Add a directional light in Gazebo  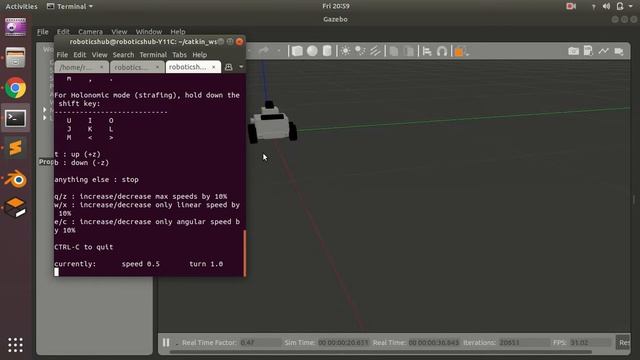[375, 51]
